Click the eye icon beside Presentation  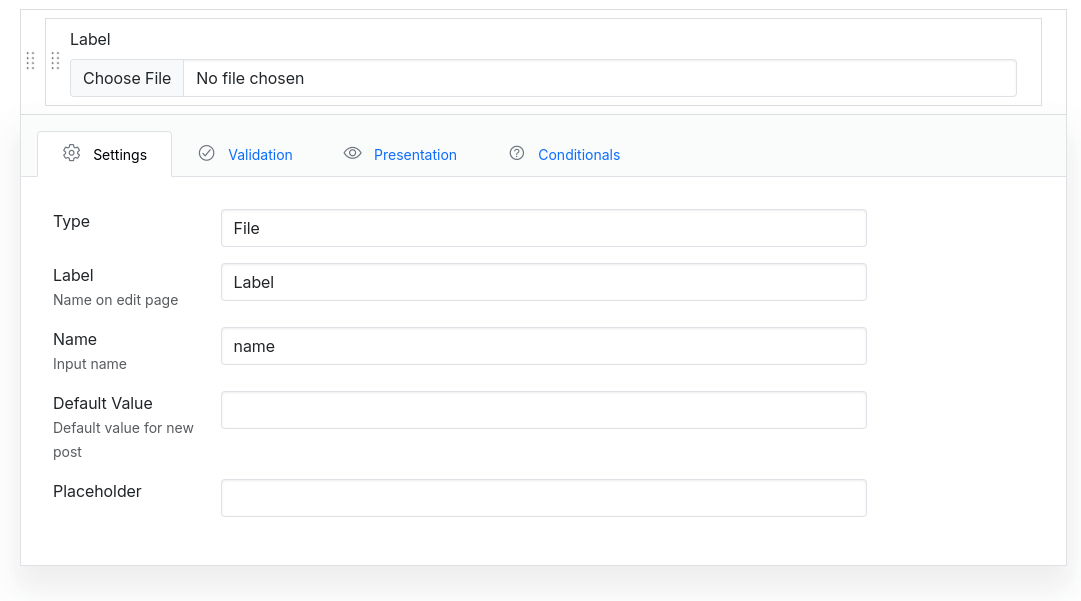point(352,154)
